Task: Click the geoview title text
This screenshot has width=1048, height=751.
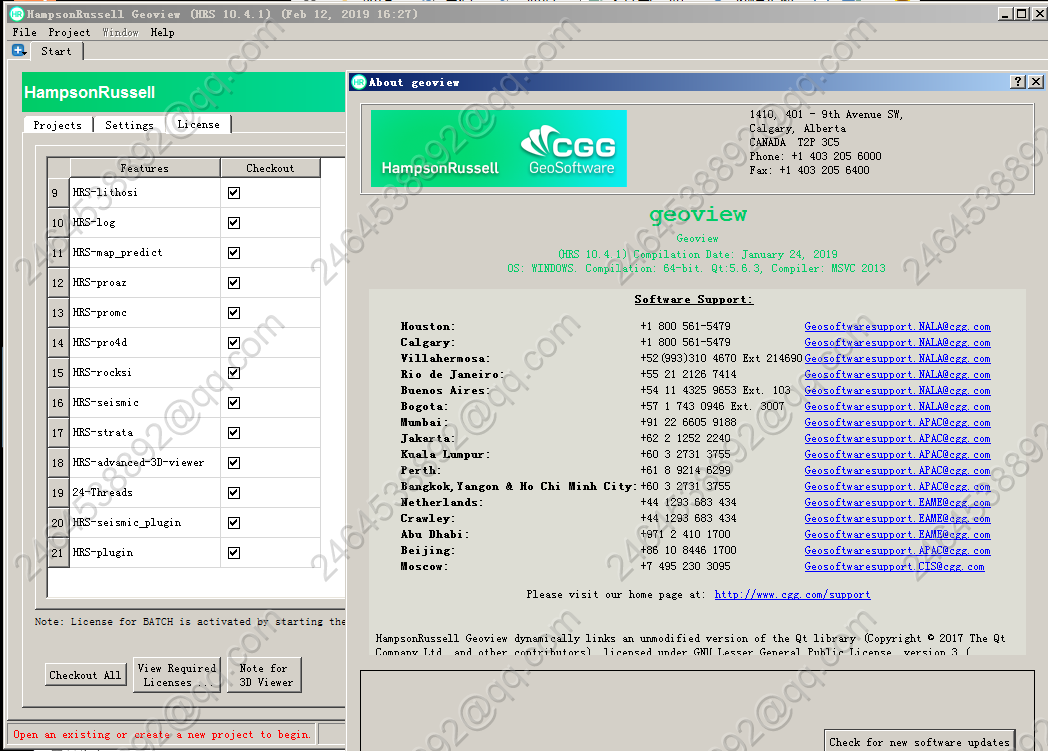Action: (698, 214)
